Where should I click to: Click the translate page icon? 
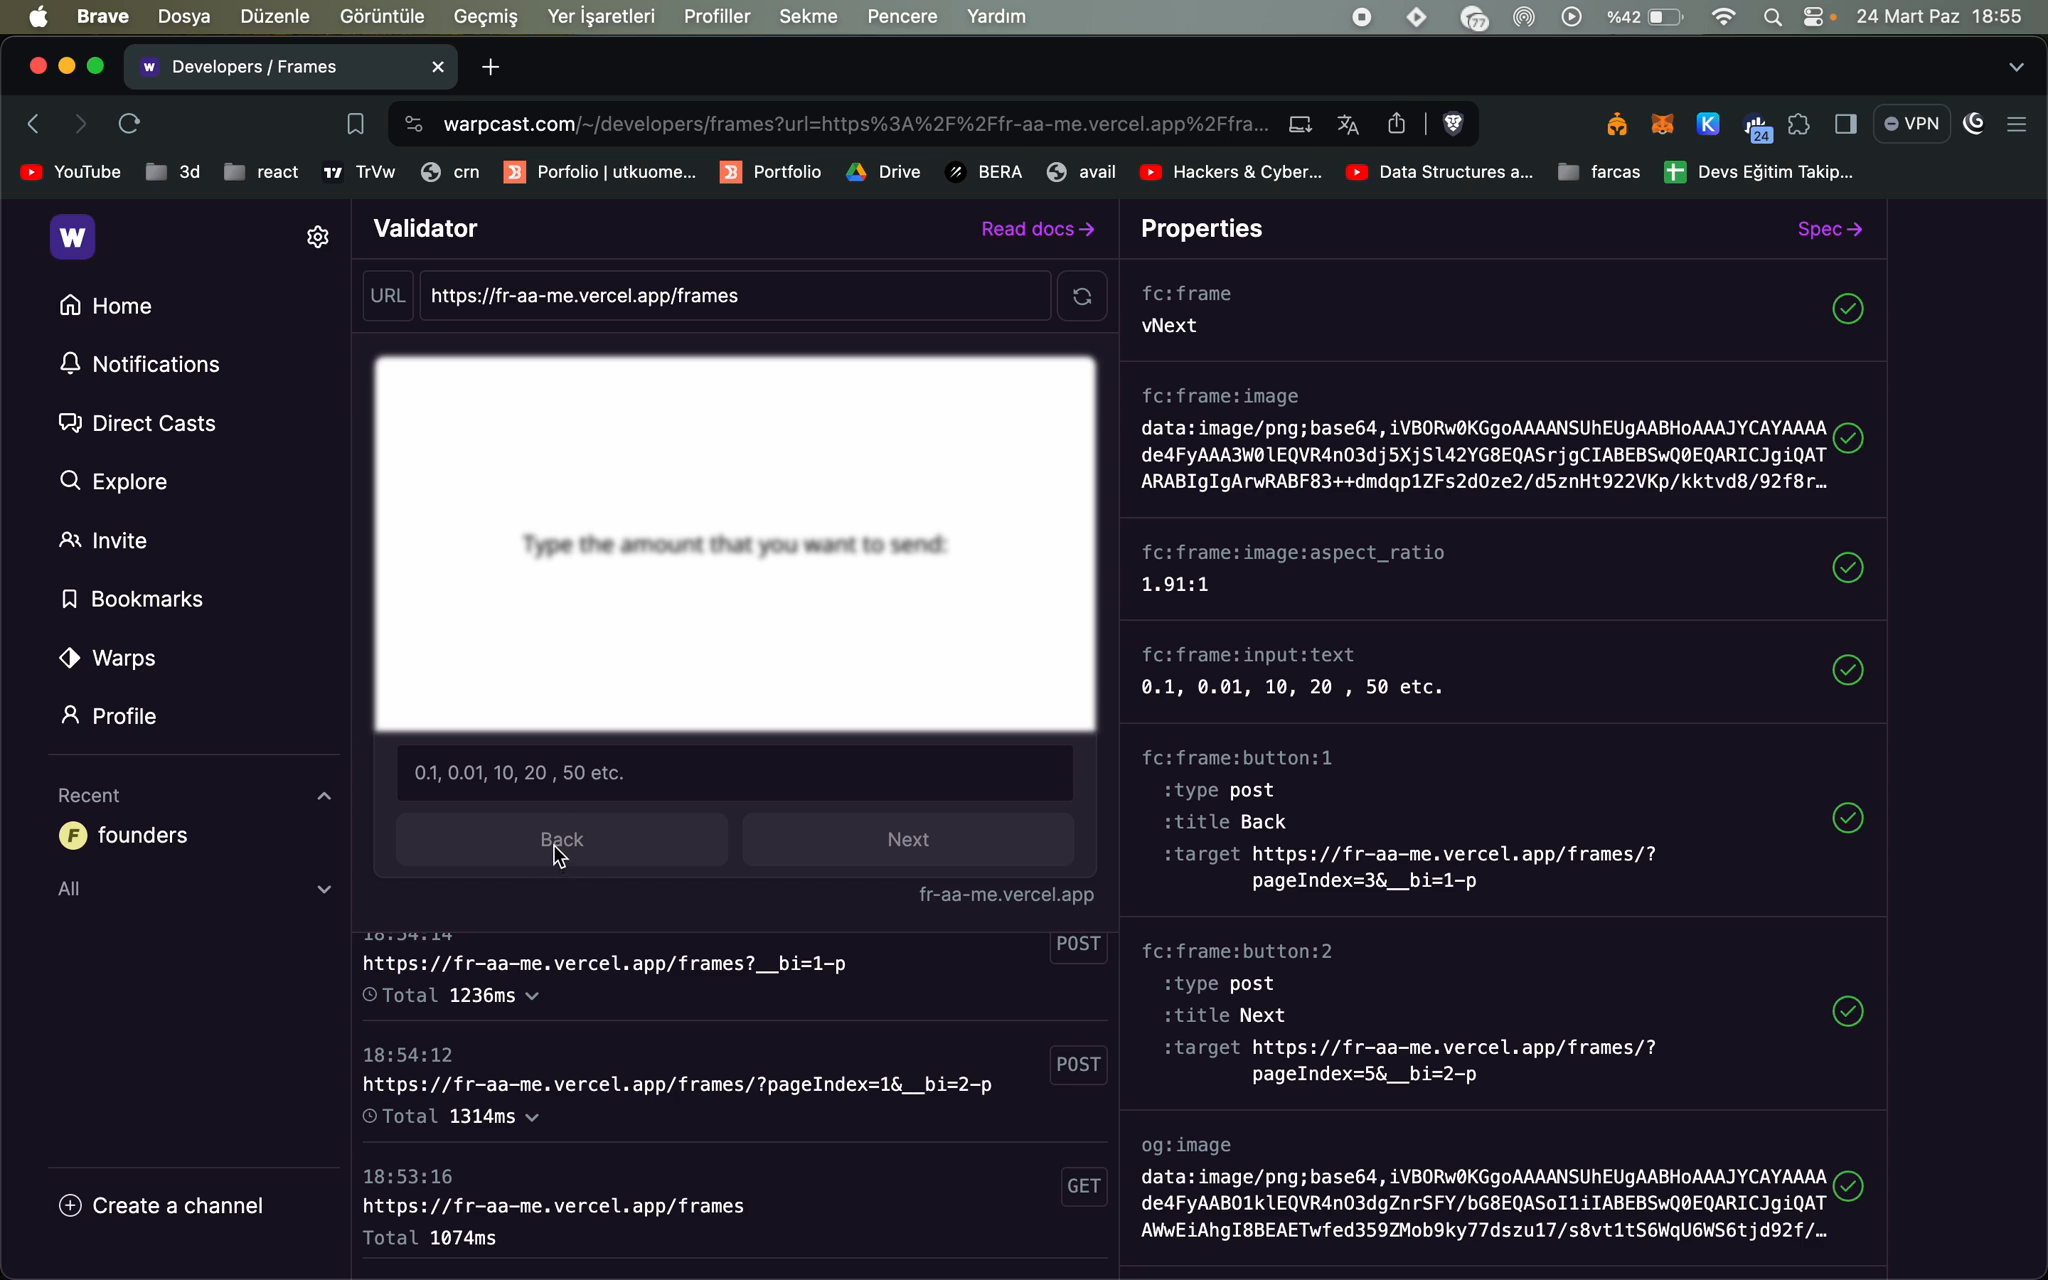point(1348,124)
